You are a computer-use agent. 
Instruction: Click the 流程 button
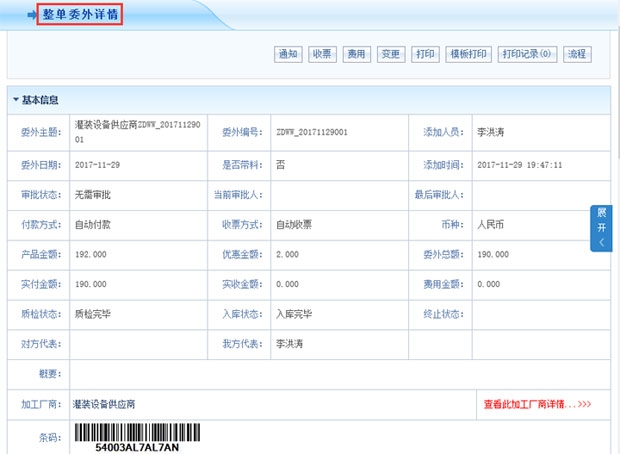[x=577, y=54]
